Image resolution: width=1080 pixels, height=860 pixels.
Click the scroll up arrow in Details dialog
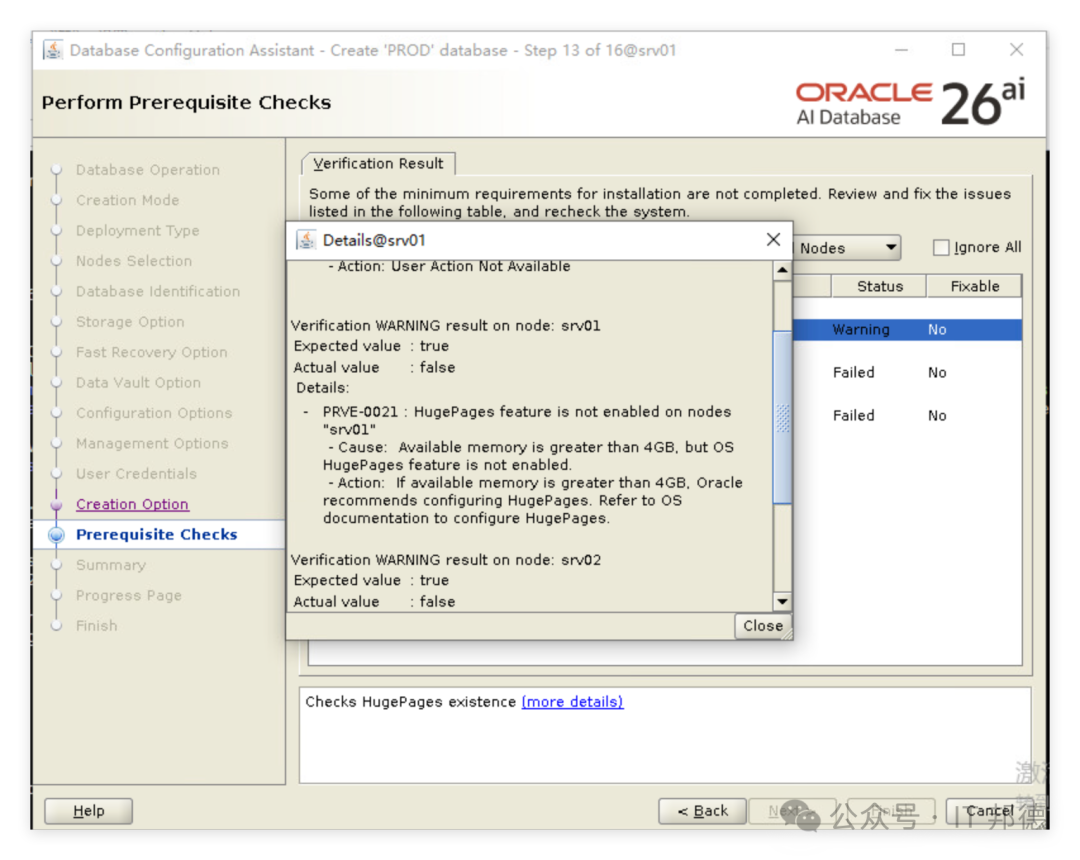tap(782, 270)
